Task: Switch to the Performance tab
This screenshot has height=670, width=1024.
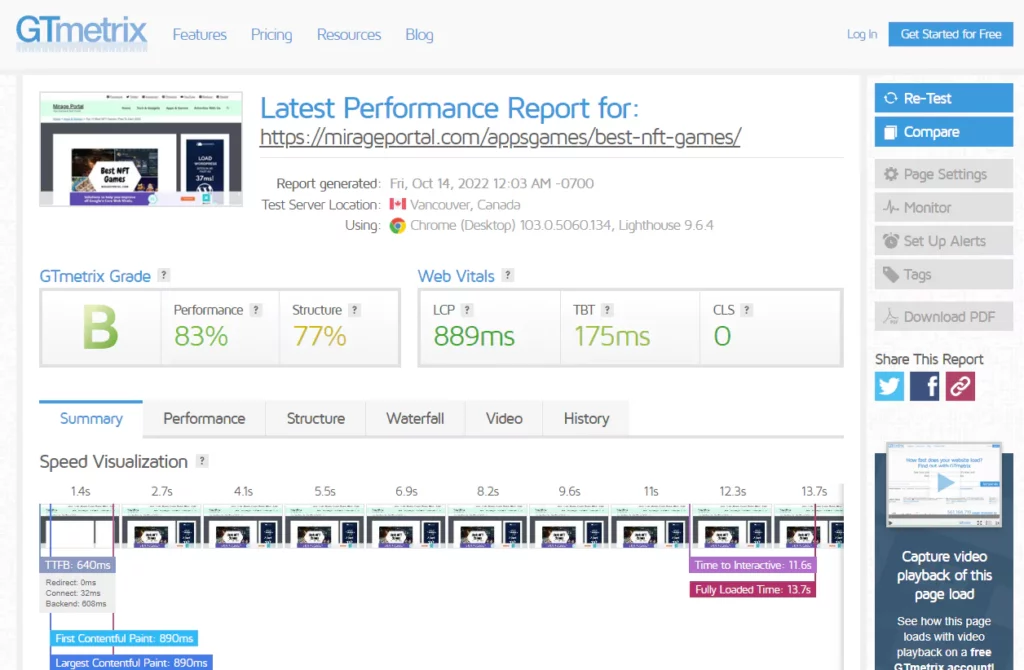Action: (204, 419)
